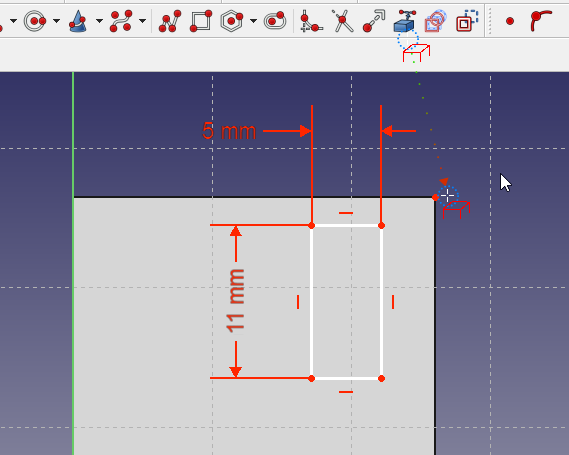569x455 pixels.
Task: Apply the Coincident point constraint
Action: tap(510, 21)
